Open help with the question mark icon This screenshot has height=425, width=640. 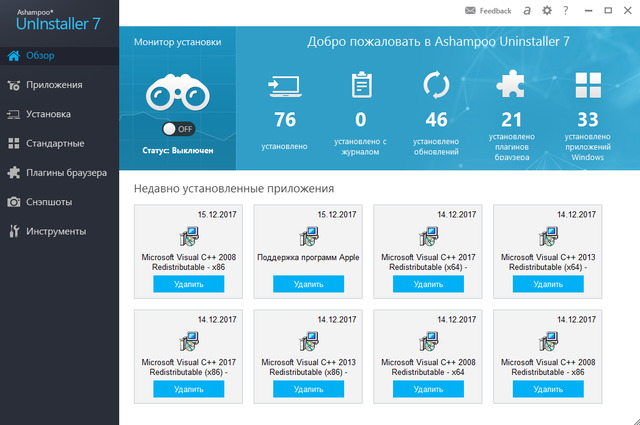[566, 10]
